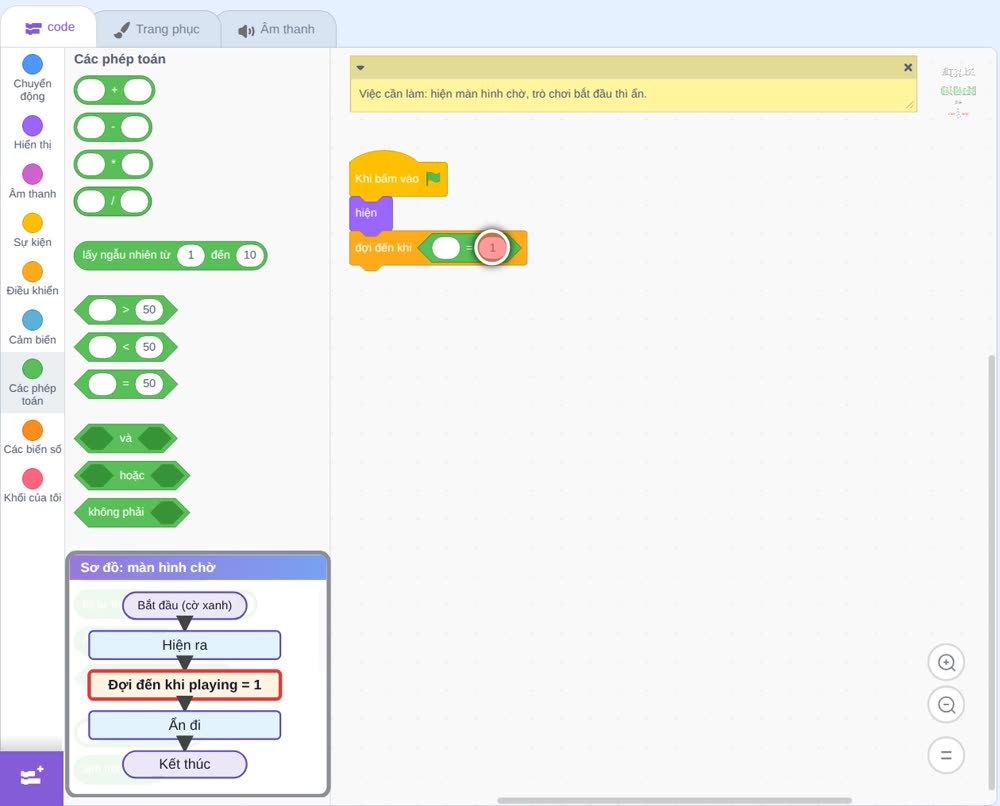
Task: Select the hoặc boolean block
Action: point(132,476)
